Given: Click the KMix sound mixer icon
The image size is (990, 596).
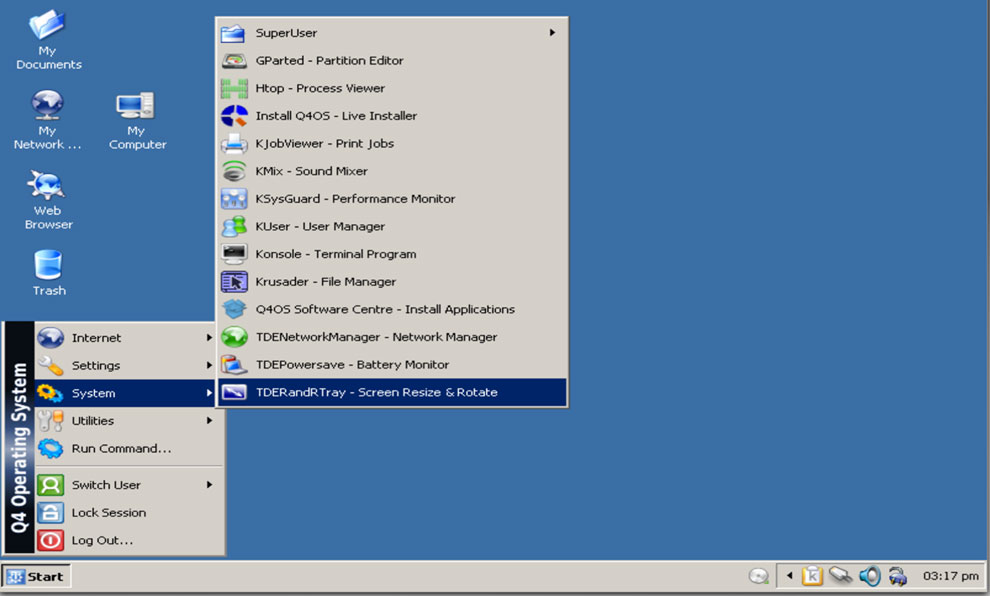Looking at the screenshot, I should 234,171.
